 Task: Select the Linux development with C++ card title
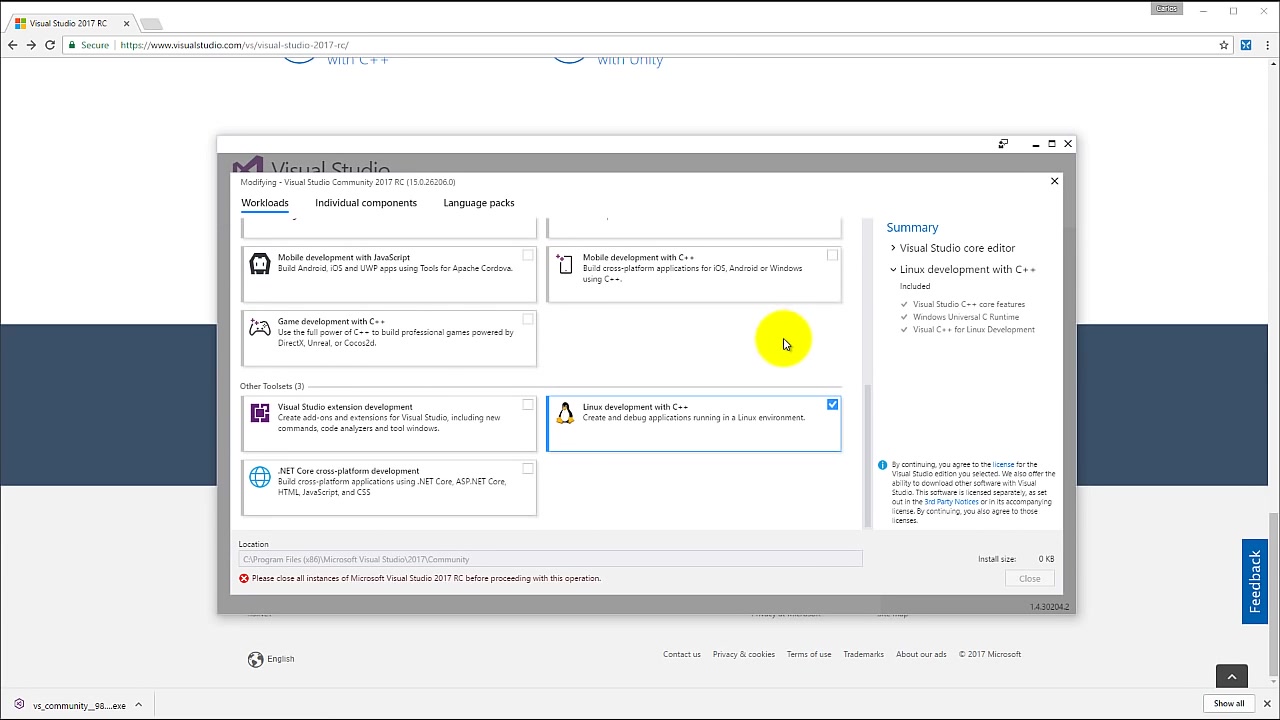click(635, 407)
